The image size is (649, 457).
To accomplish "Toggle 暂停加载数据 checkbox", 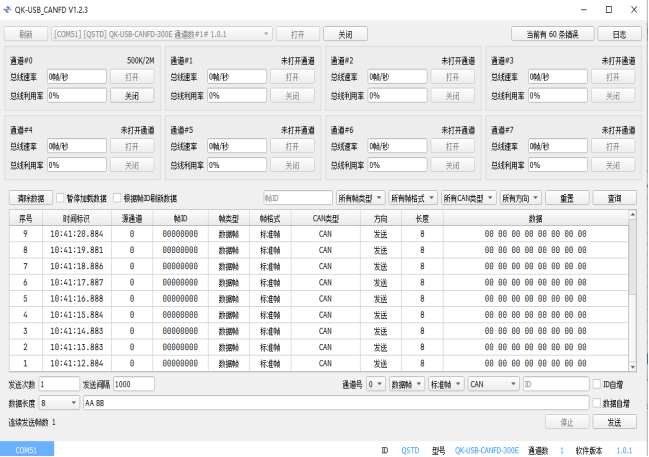I will coord(60,198).
